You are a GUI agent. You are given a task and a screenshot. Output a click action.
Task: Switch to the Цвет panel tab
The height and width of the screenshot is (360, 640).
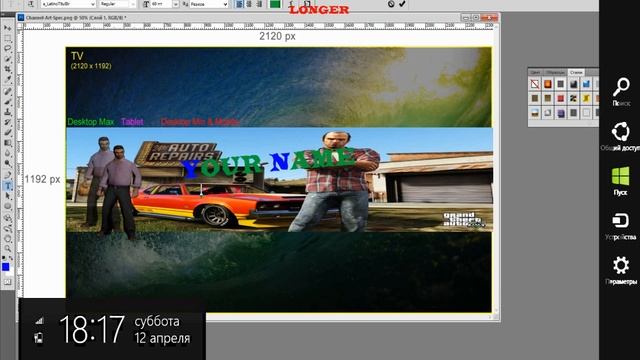(x=535, y=72)
